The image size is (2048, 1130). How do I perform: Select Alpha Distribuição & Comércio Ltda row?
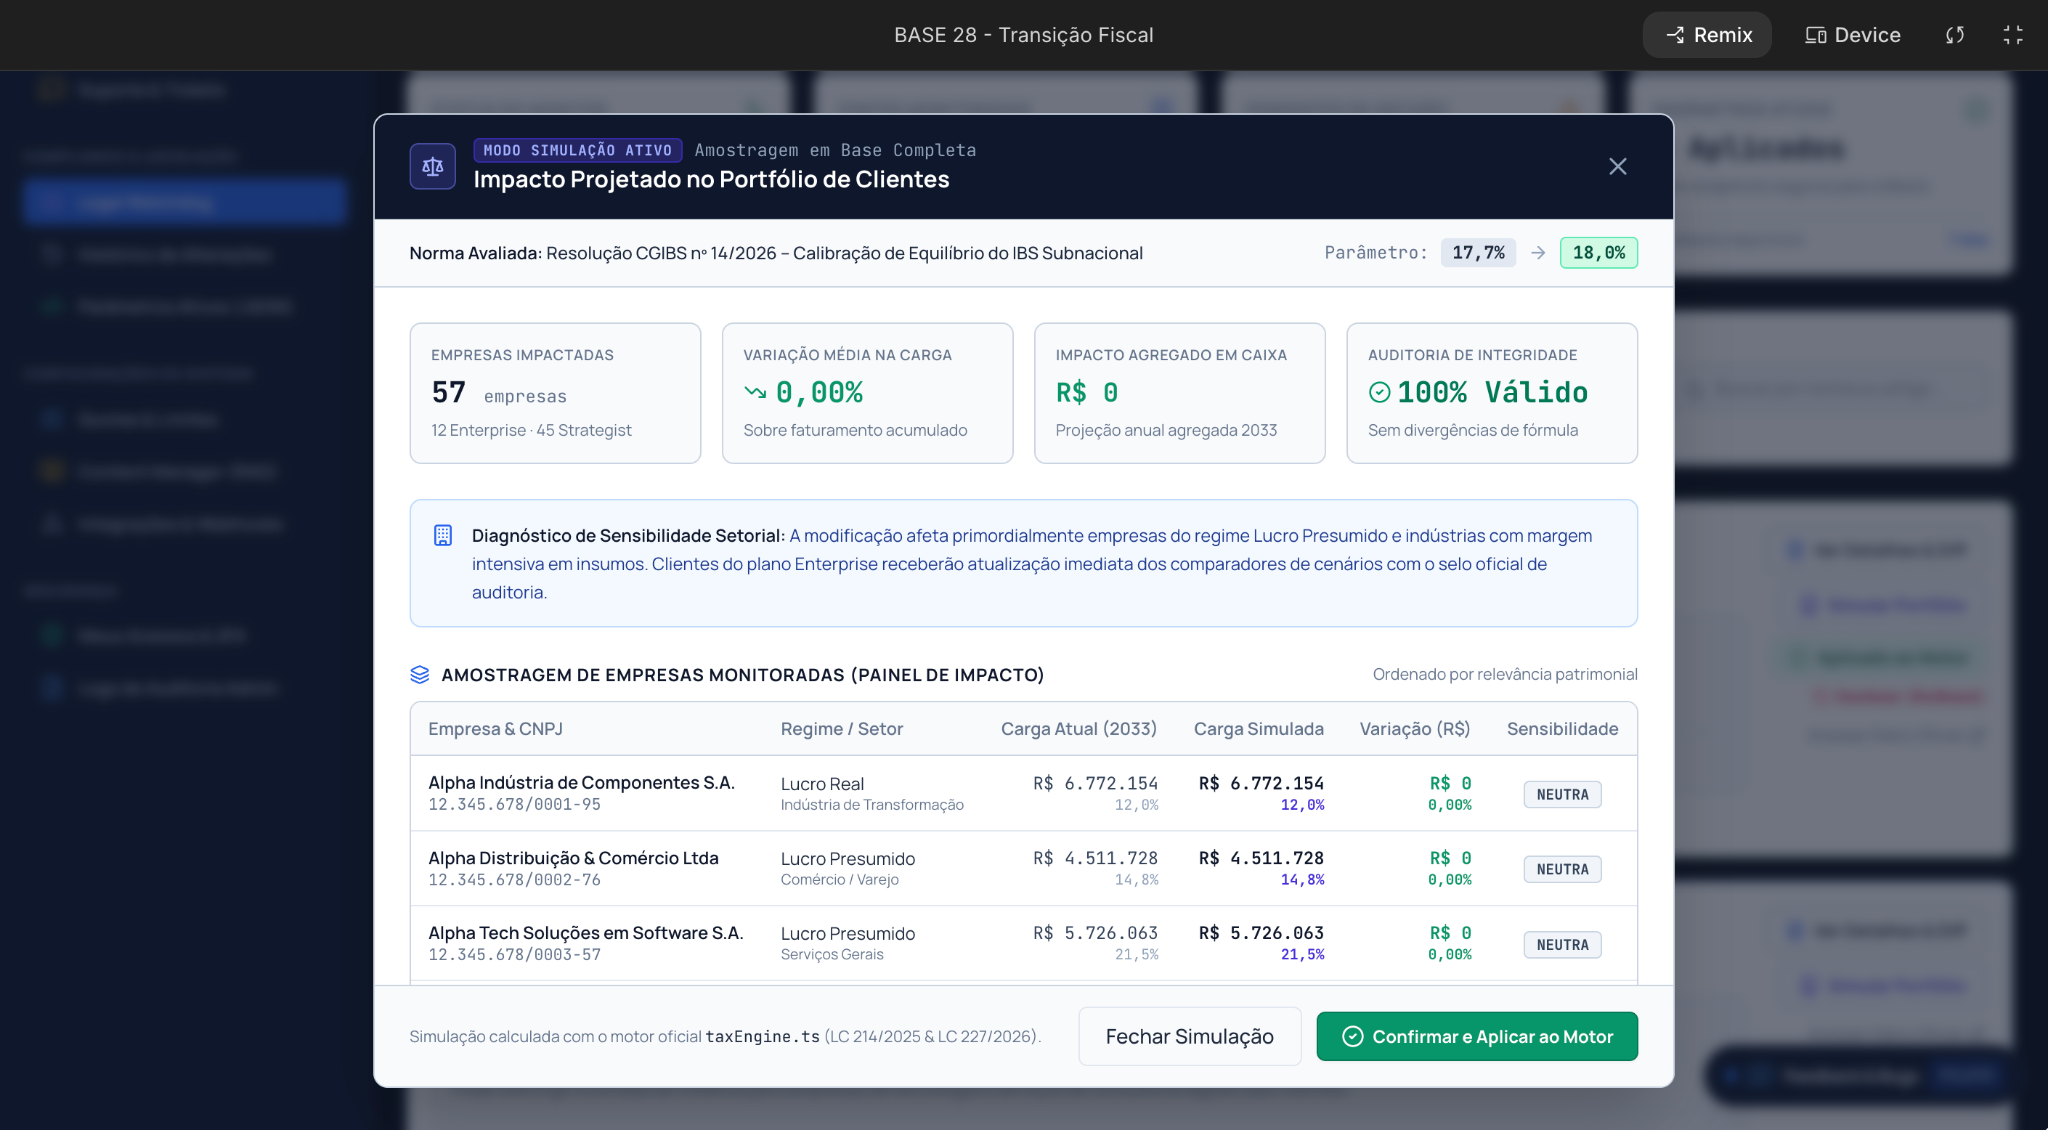tap(1023, 869)
